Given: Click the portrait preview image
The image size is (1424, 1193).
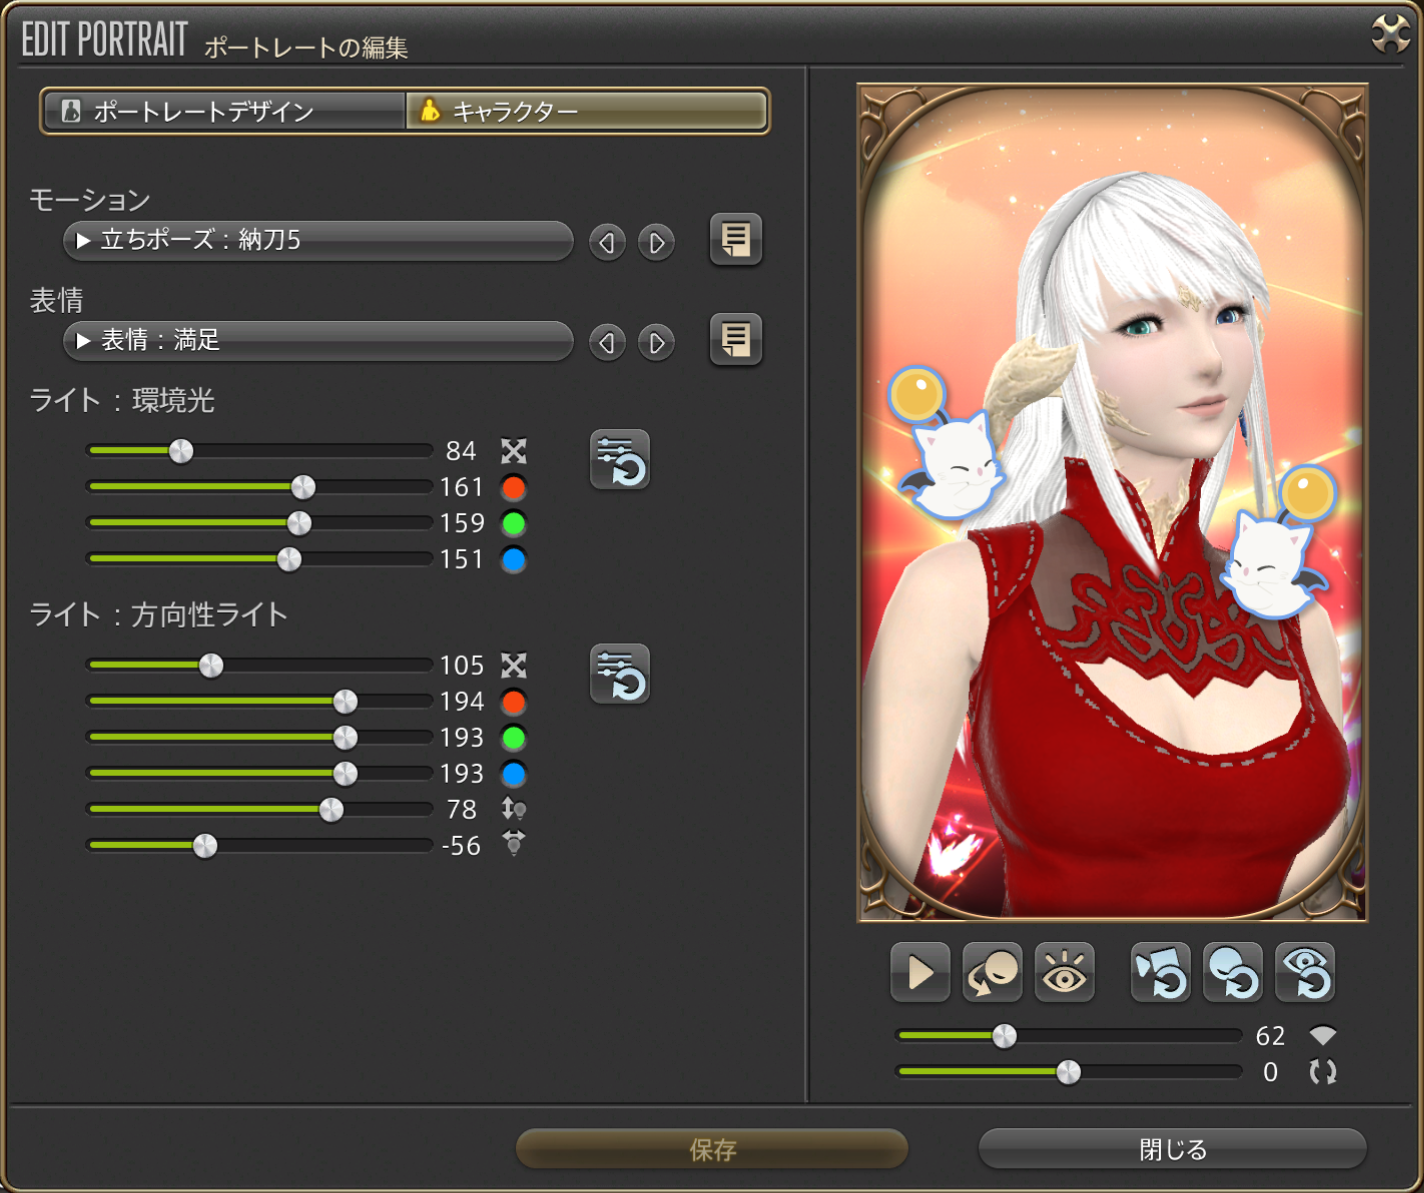Looking at the screenshot, I should tap(1112, 502).
